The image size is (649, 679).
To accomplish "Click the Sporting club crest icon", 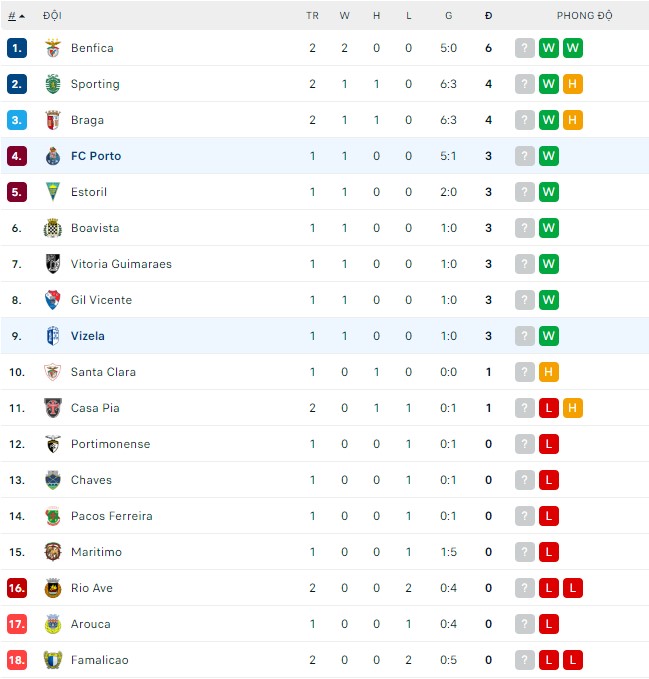I will tap(53, 84).
